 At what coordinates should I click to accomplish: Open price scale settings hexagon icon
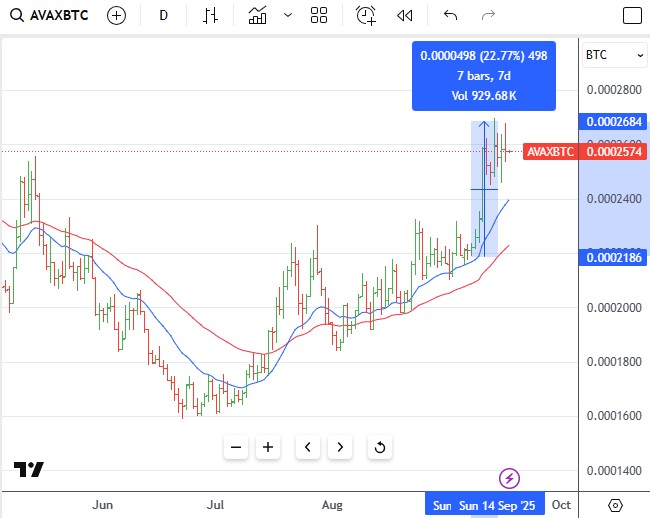tap(615, 505)
